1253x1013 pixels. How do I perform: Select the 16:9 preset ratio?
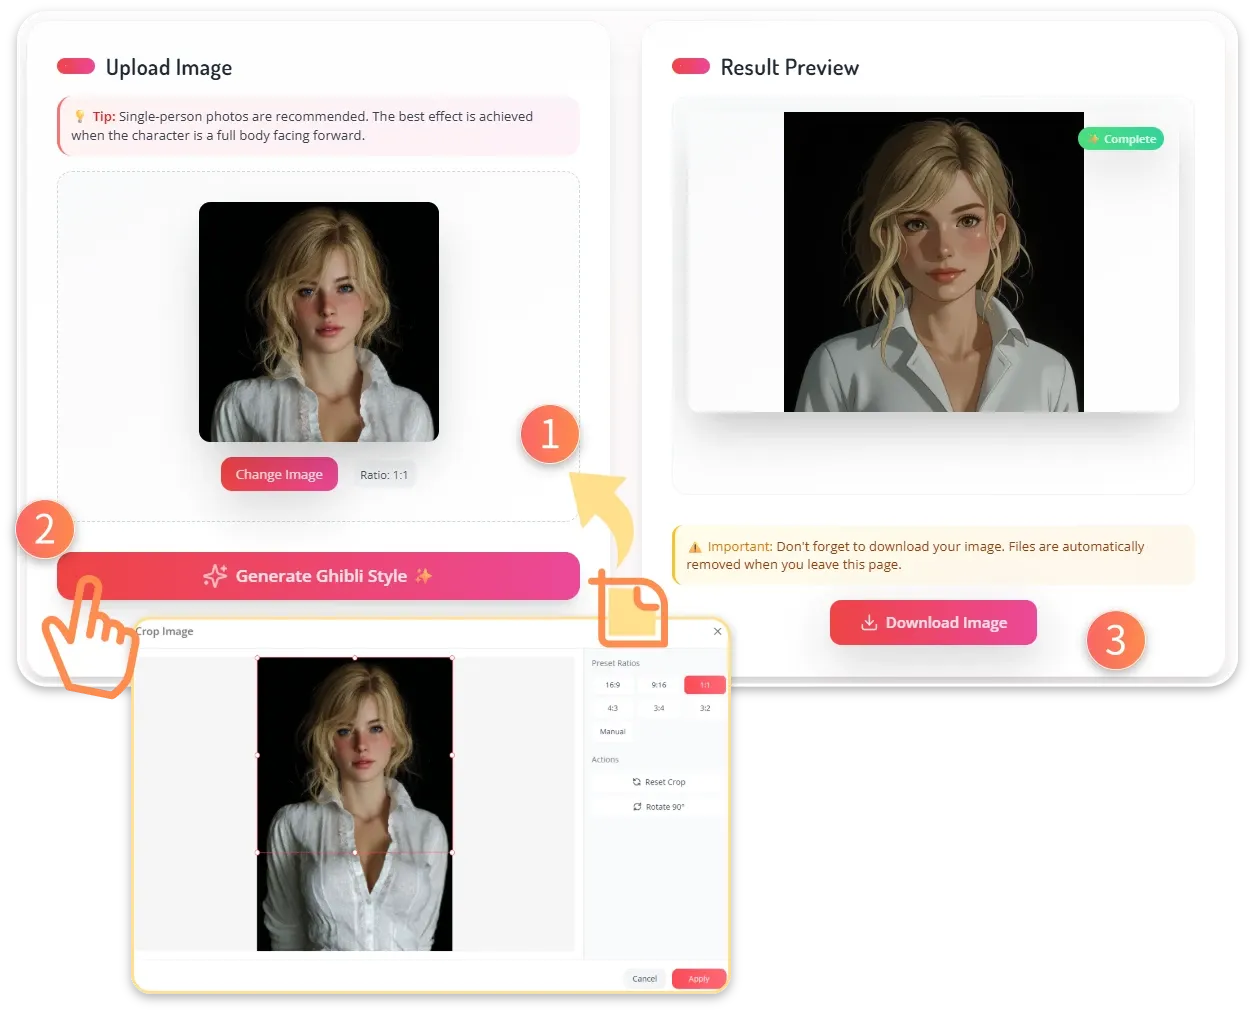pos(612,685)
